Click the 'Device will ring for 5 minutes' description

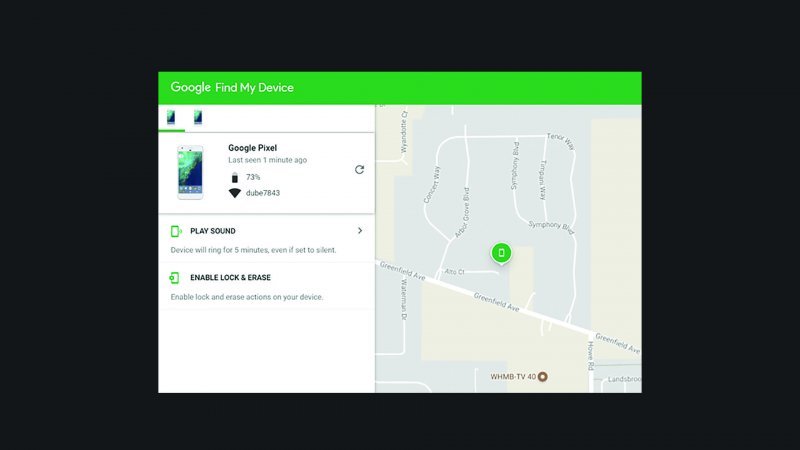click(253, 250)
